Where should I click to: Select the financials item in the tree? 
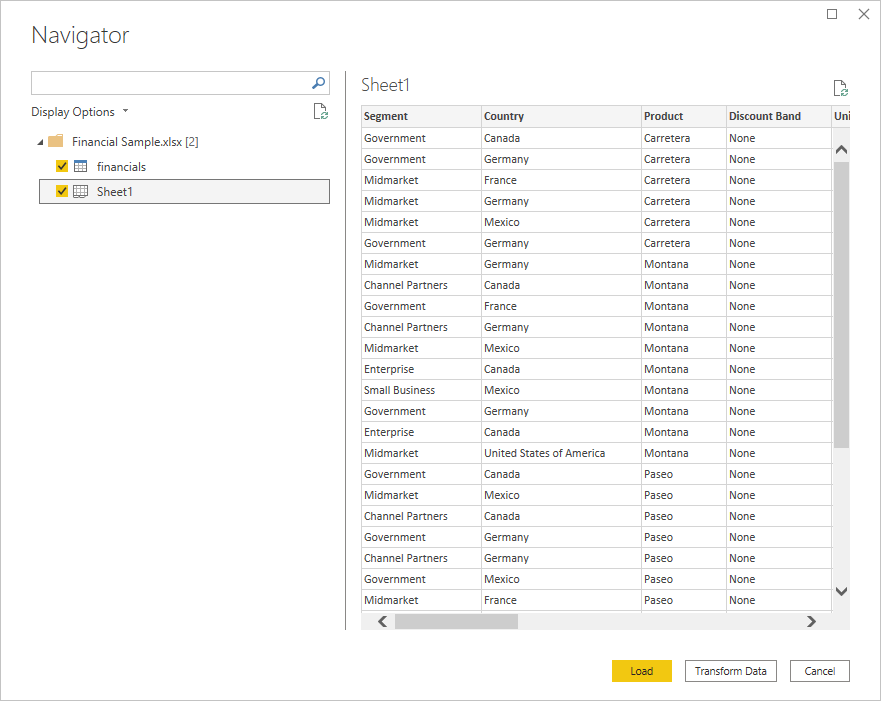pyautogui.click(x=121, y=166)
